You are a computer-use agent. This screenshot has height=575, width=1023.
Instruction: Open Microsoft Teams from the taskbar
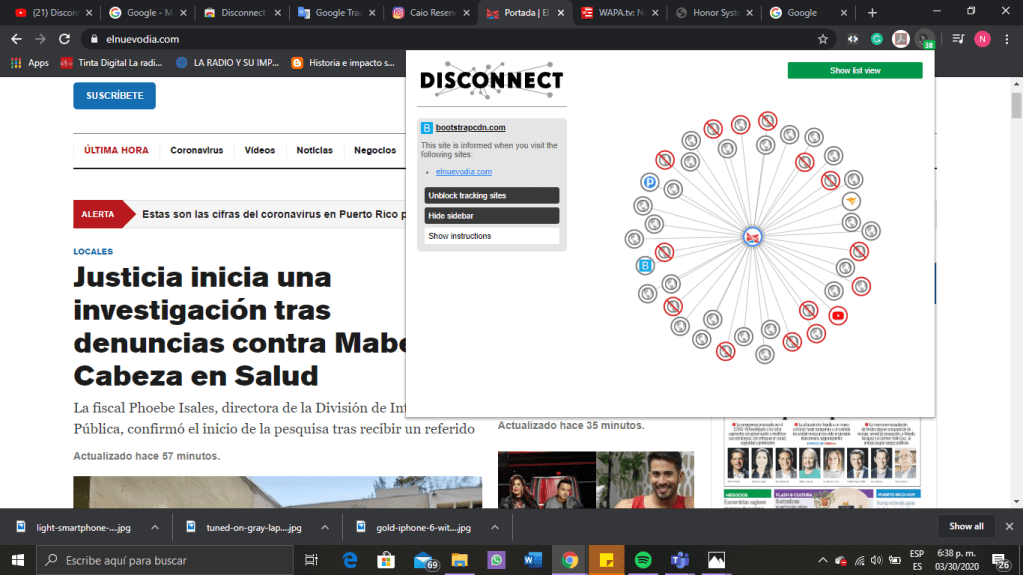(680, 560)
